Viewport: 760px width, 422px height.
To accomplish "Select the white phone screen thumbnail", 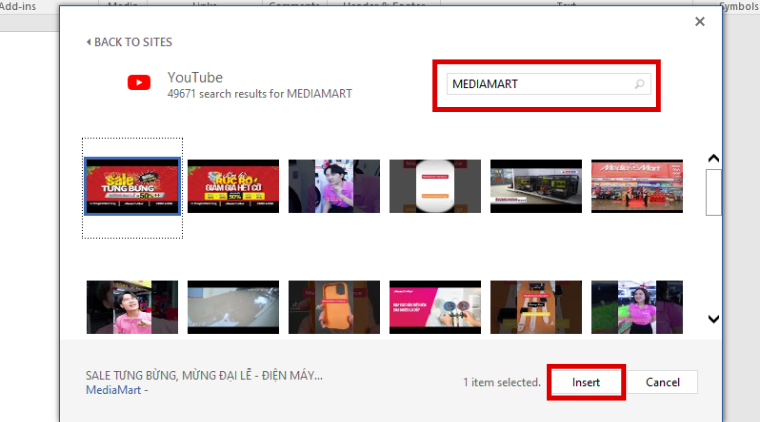I will pos(435,186).
